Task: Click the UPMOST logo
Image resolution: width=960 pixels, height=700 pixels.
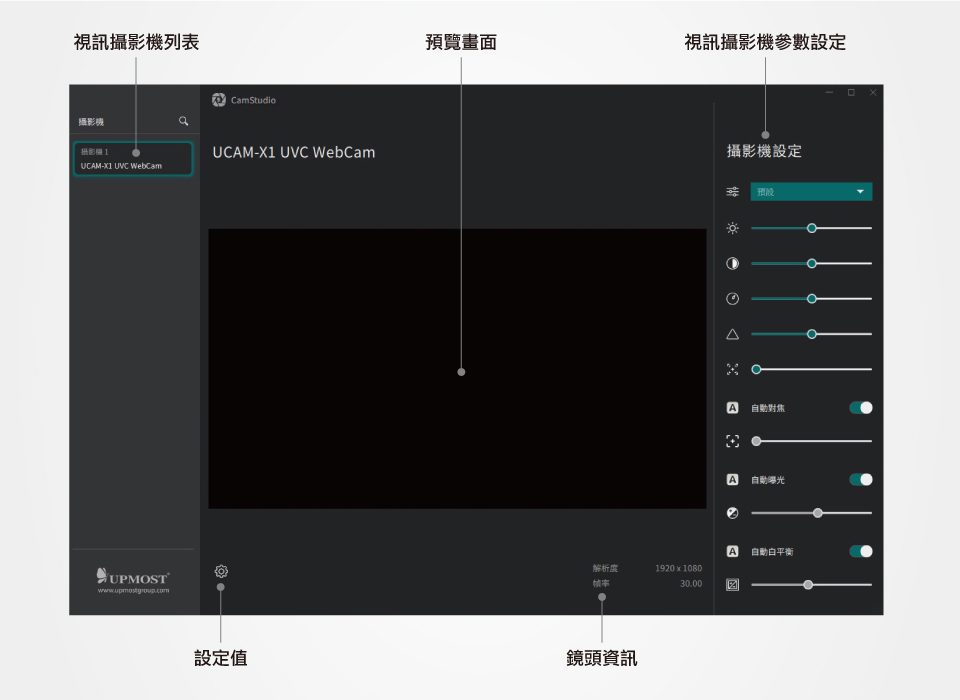Action: (133, 576)
